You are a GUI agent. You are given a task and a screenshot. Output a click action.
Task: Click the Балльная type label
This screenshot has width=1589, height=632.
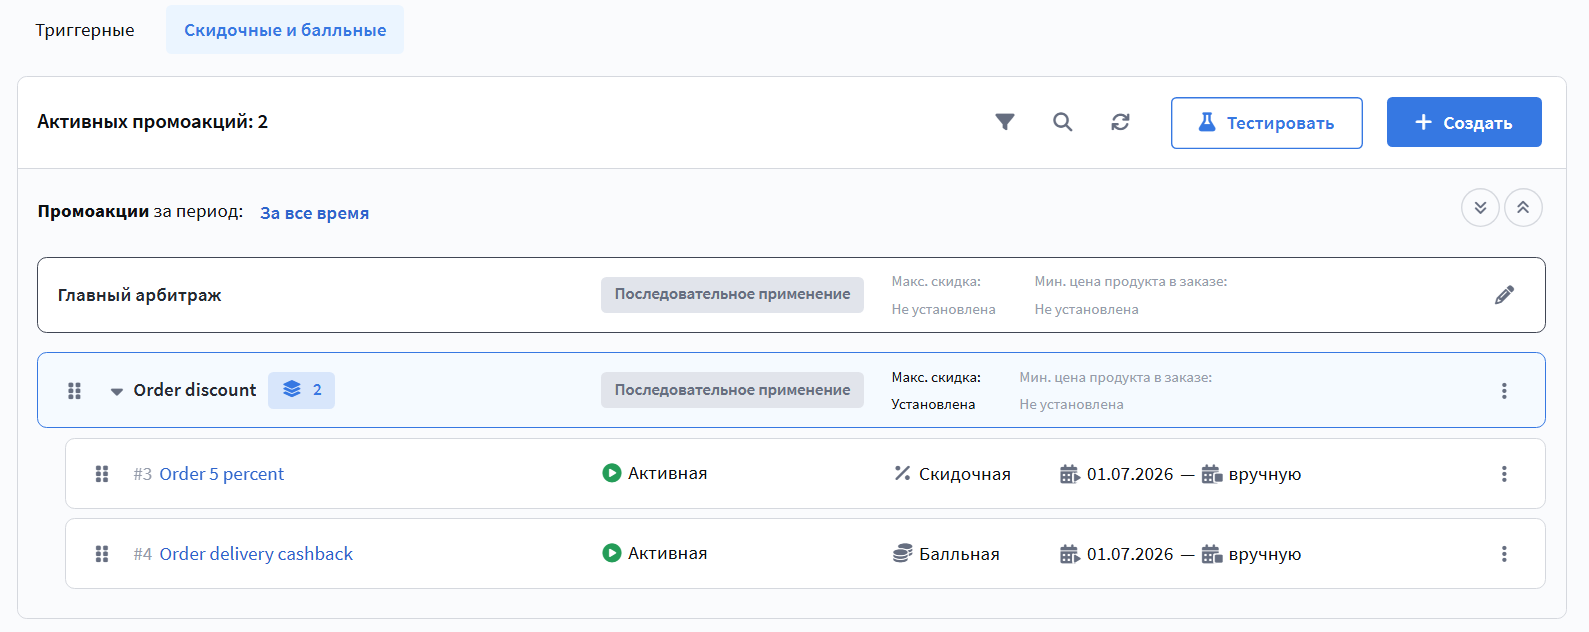pyautogui.click(x=959, y=554)
